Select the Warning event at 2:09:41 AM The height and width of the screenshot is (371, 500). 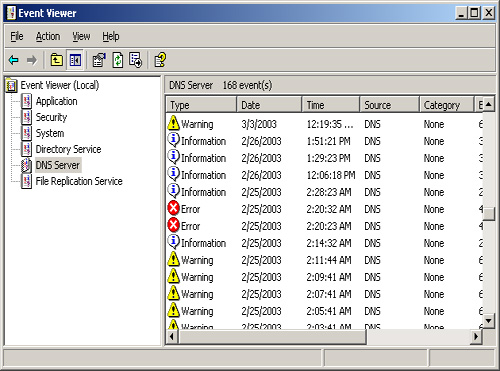pos(324,277)
